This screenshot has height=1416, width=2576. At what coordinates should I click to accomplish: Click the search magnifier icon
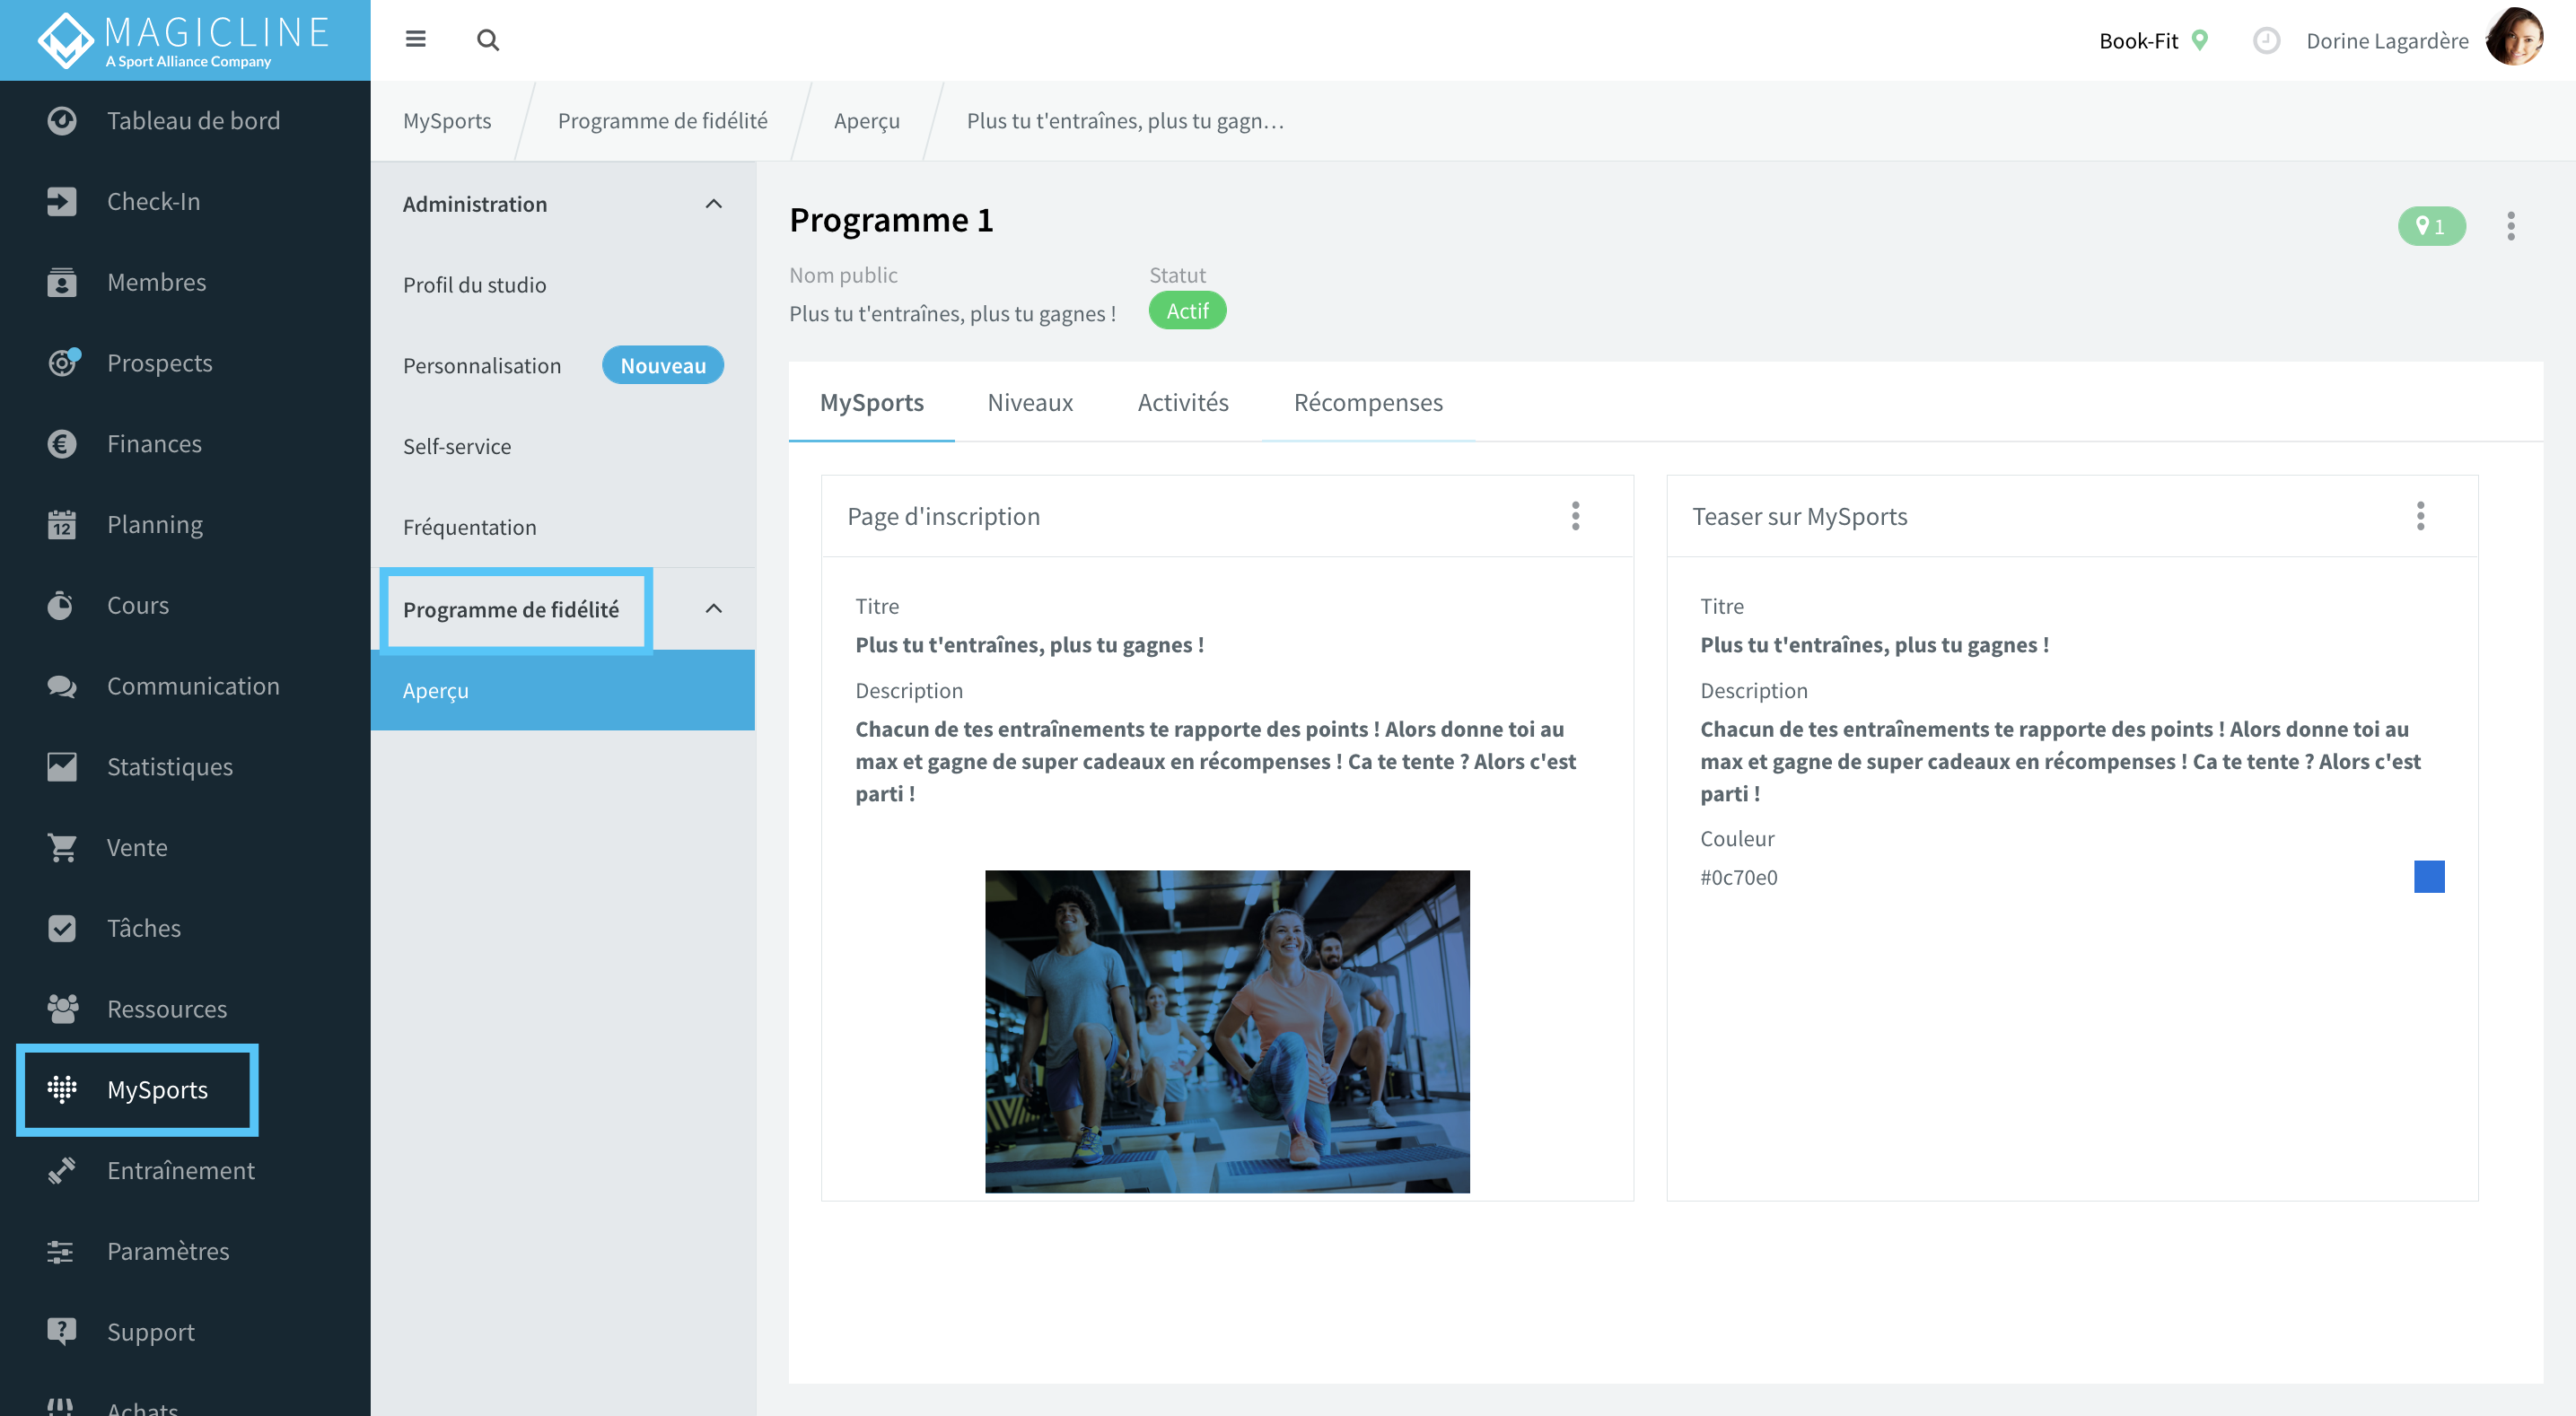tap(487, 40)
